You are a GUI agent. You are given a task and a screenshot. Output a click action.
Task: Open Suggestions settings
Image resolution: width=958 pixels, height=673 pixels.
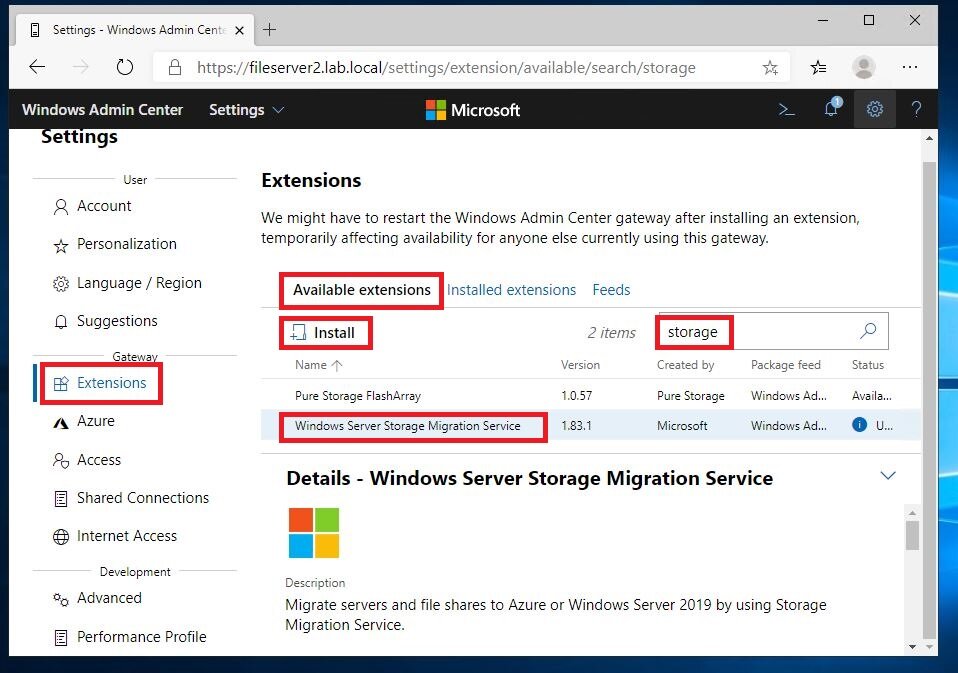point(117,321)
